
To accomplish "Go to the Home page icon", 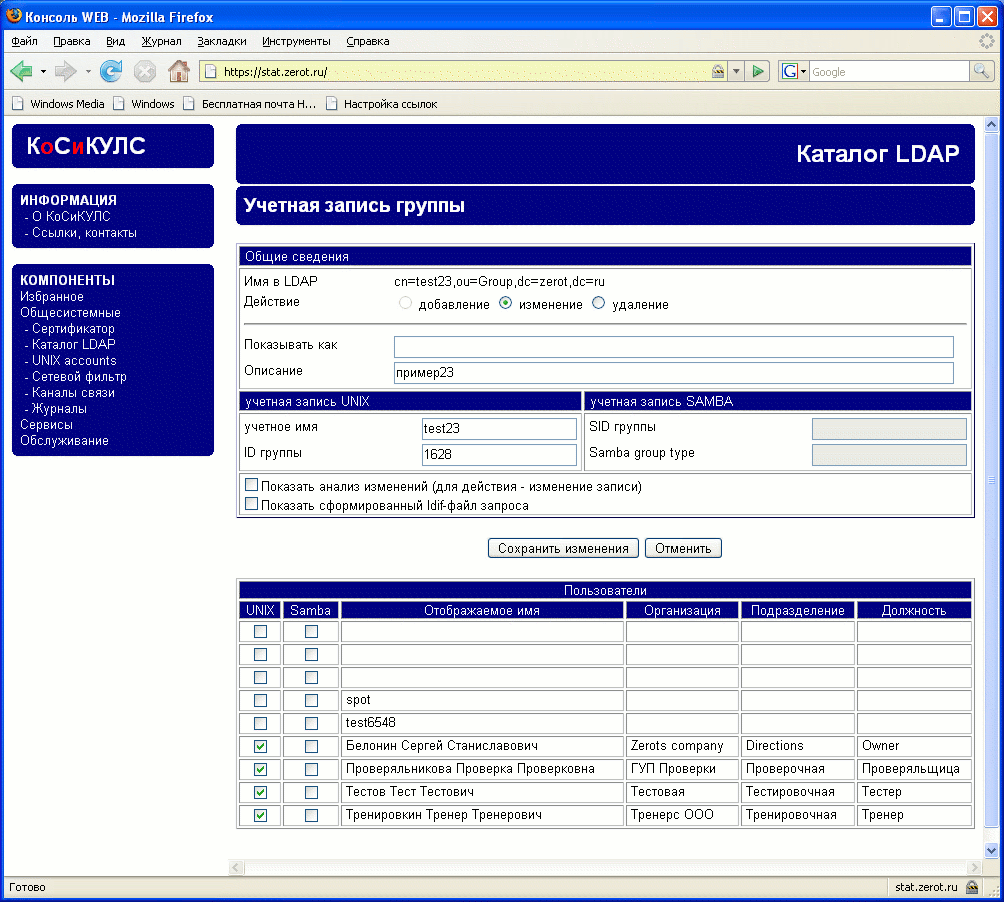I will (x=179, y=71).
